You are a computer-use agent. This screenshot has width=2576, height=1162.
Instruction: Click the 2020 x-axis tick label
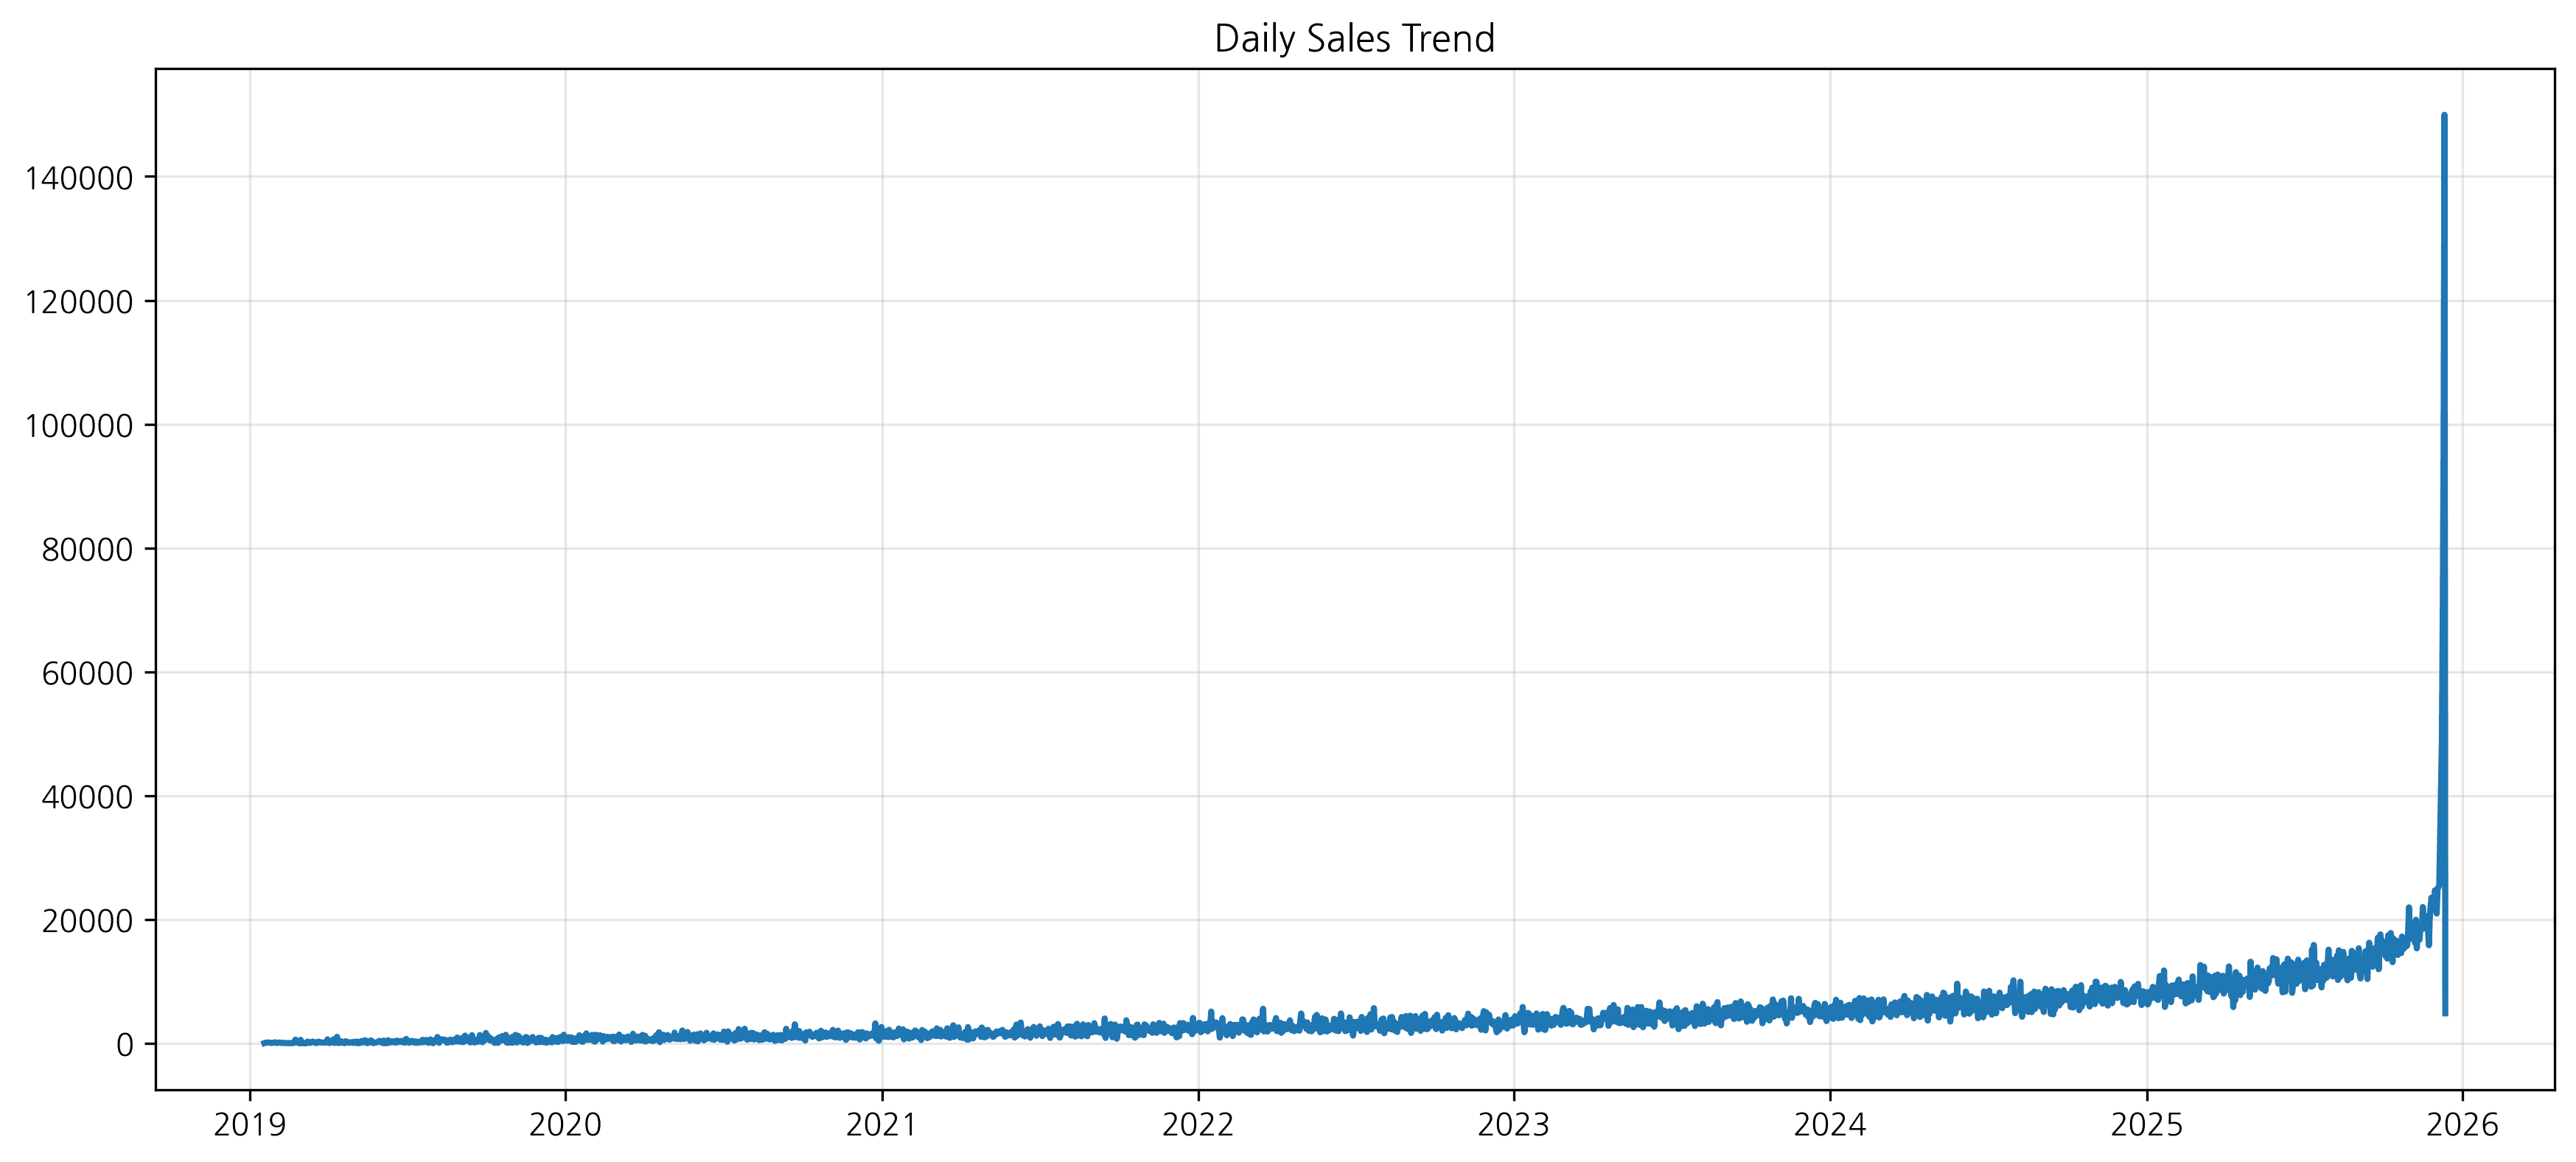click(x=565, y=1125)
